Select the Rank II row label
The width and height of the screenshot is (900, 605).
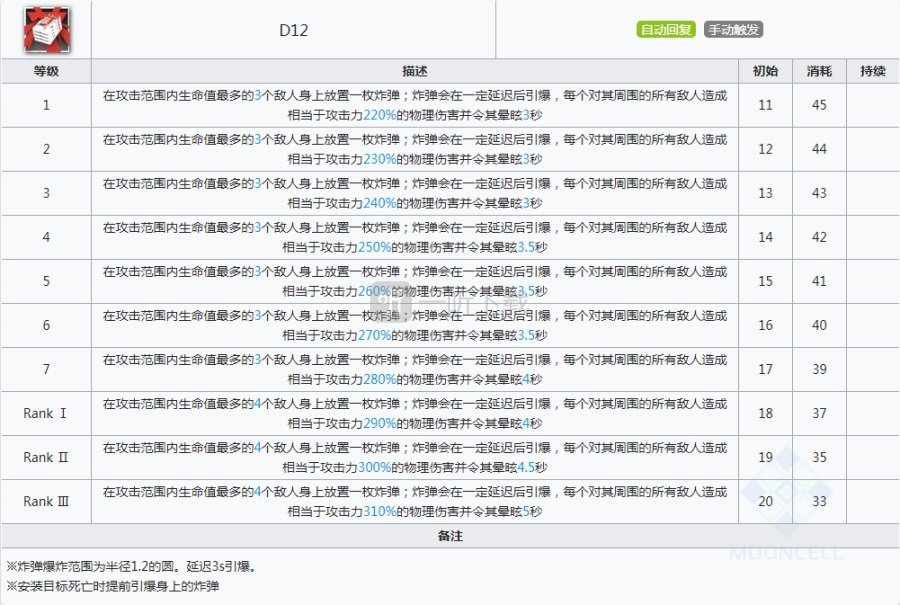tap(45, 457)
